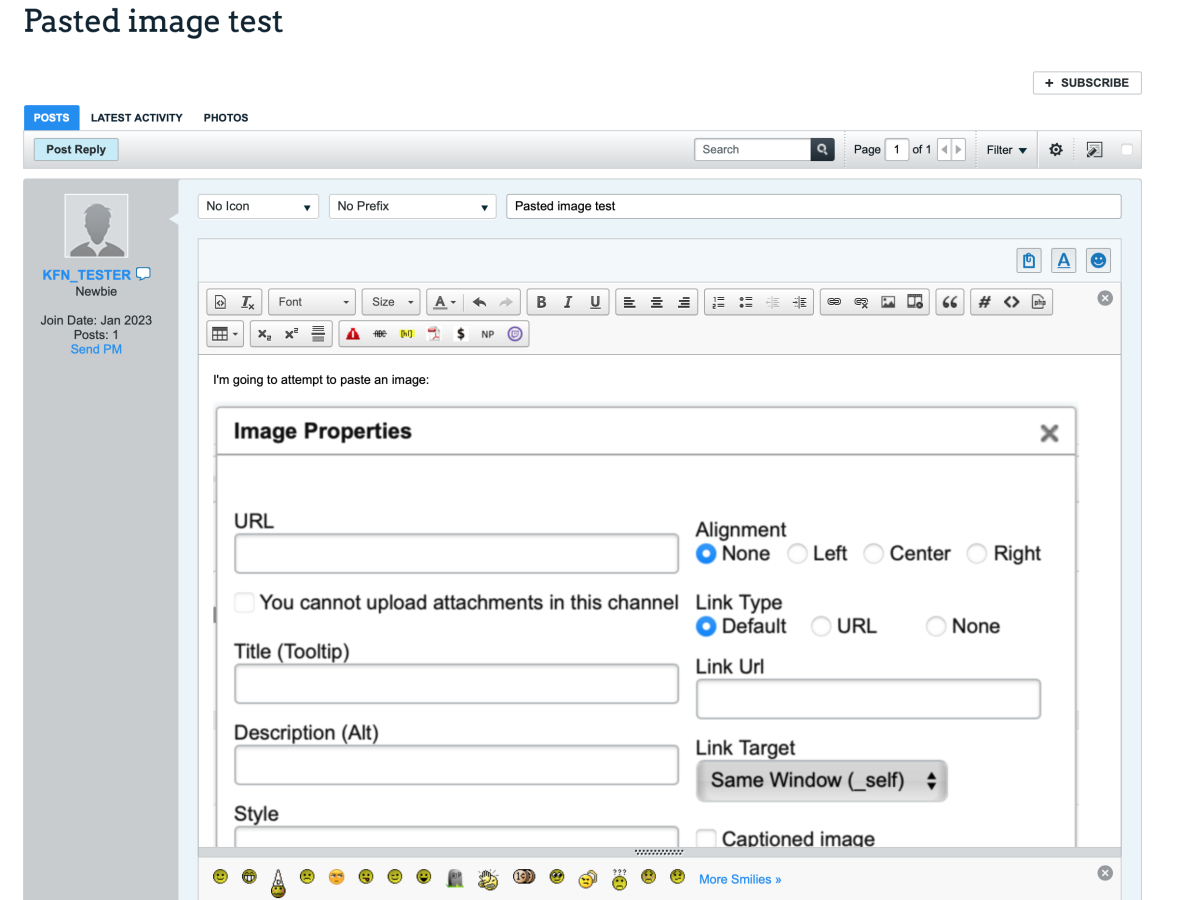Click the Insert Video icon

click(x=915, y=302)
